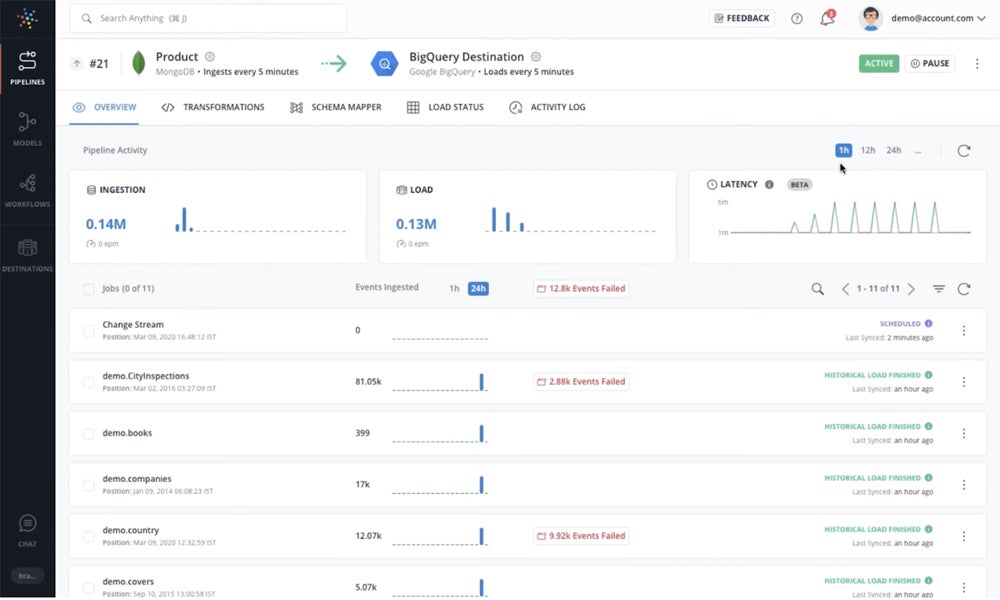Open the pipeline options kebab menu
This screenshot has height=600, width=1000.
pos(977,63)
